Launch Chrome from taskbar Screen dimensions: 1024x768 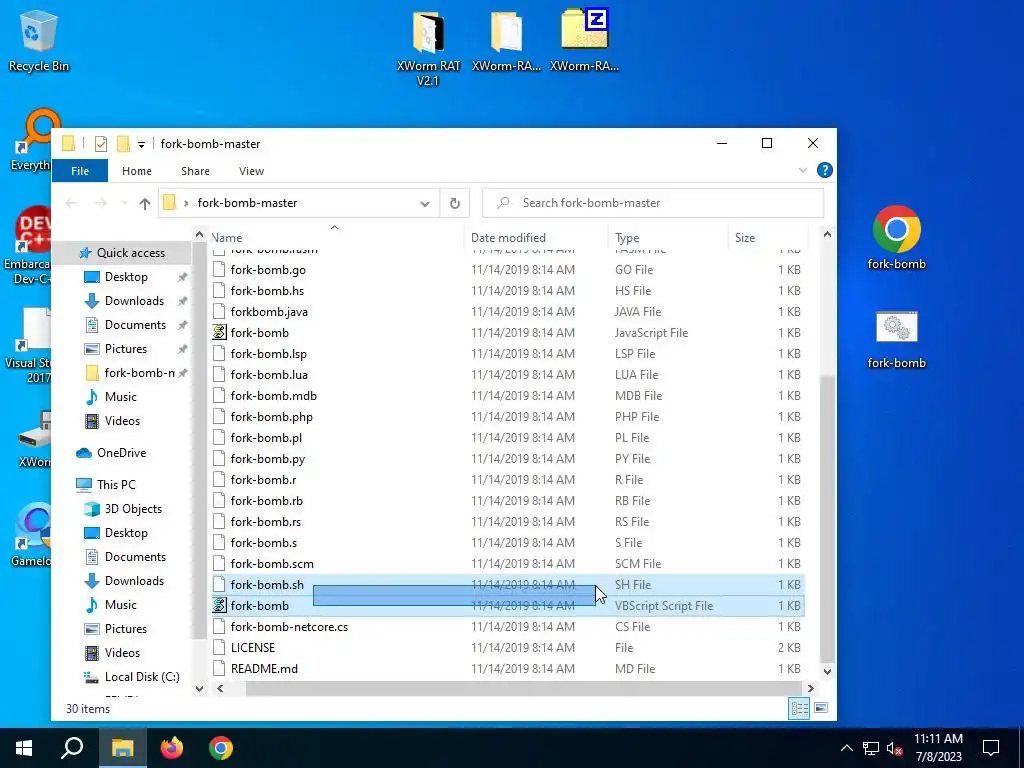[x=221, y=748]
